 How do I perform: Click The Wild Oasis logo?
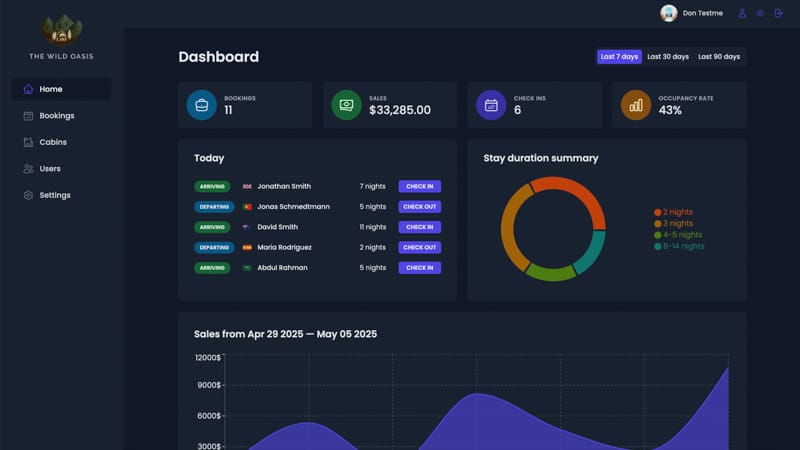pyautogui.click(x=62, y=30)
